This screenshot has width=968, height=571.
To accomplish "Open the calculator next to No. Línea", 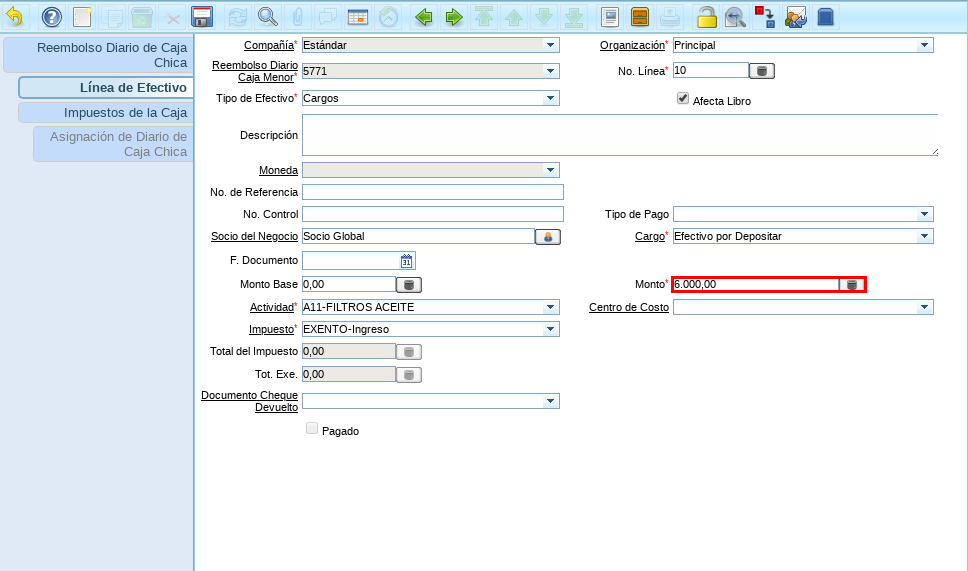I will [762, 71].
